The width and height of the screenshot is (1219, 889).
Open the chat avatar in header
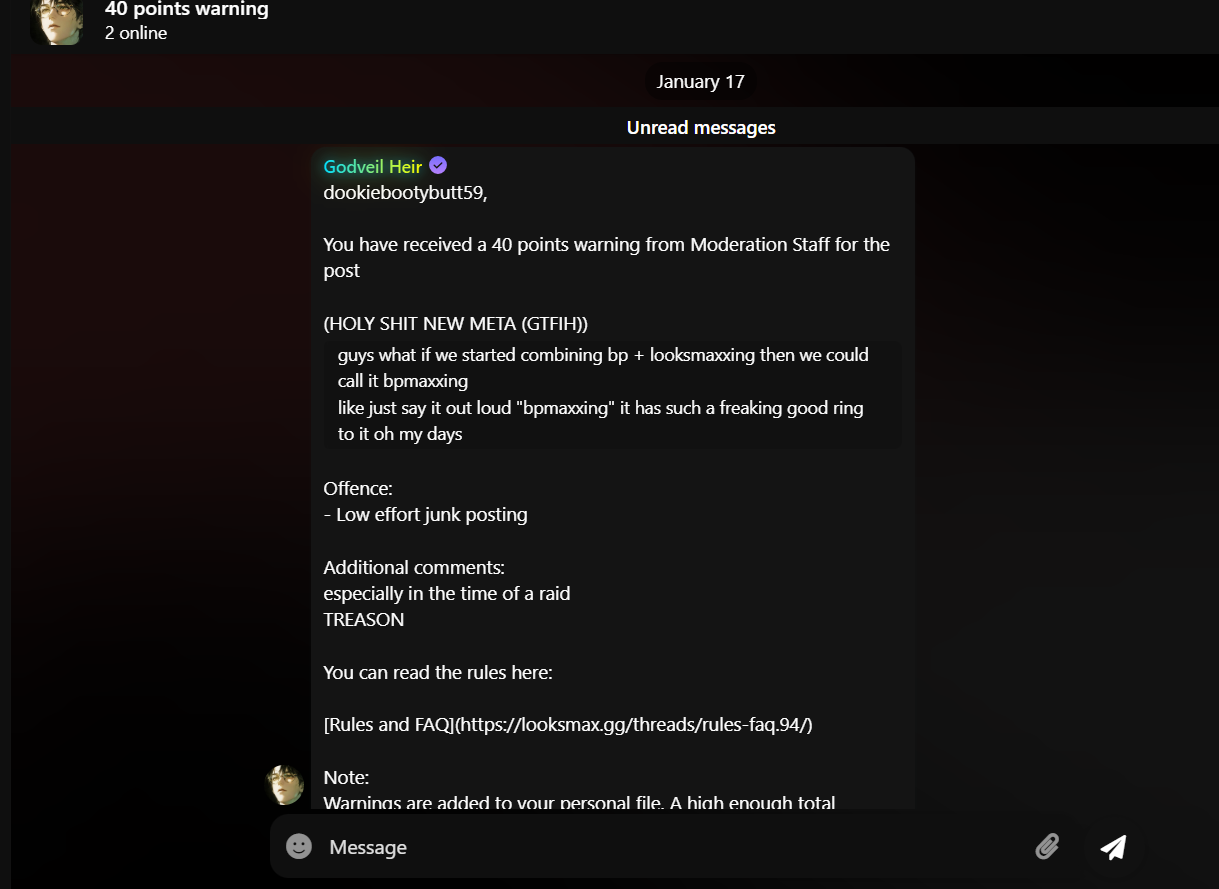[56, 21]
